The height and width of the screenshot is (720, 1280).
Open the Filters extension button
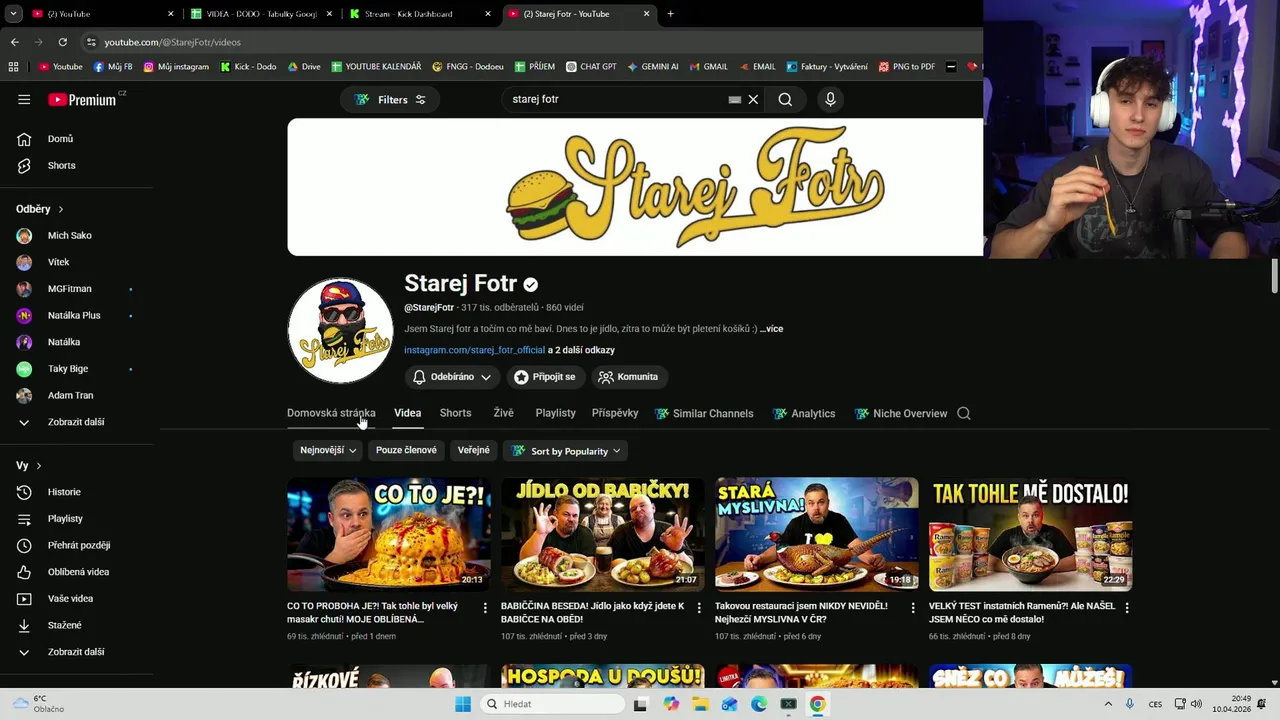390,99
